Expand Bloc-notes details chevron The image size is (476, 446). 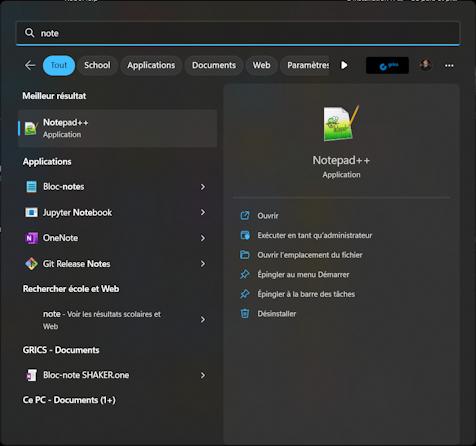[x=203, y=187]
